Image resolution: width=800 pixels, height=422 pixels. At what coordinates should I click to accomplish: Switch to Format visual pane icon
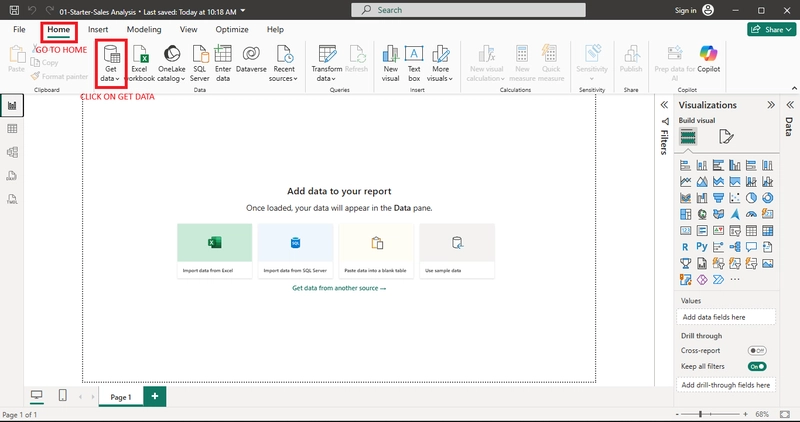tap(726, 137)
